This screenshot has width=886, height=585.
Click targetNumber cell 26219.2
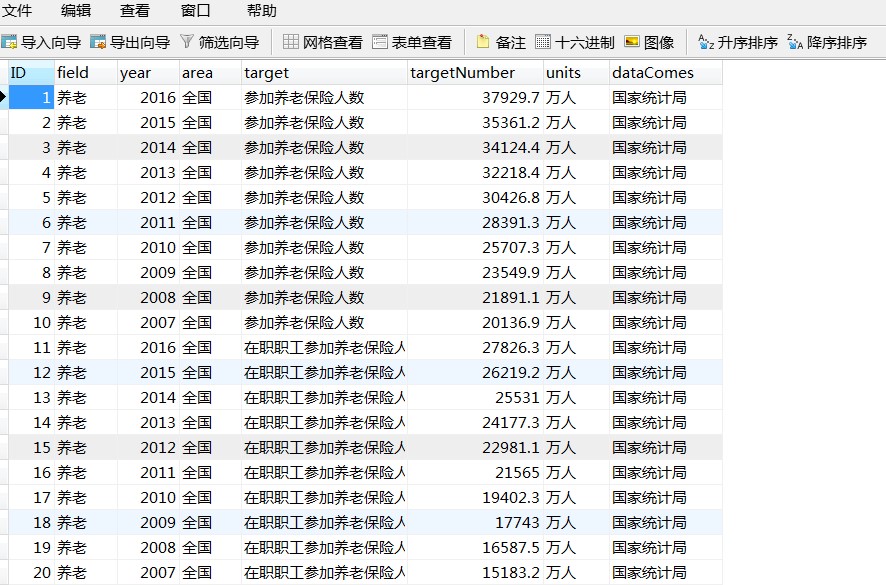pyautogui.click(x=475, y=372)
